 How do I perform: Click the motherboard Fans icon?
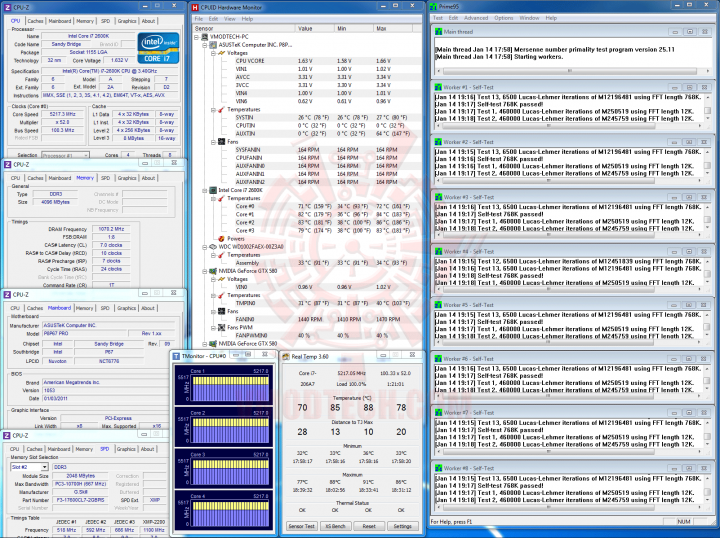pyautogui.click(x=221, y=142)
